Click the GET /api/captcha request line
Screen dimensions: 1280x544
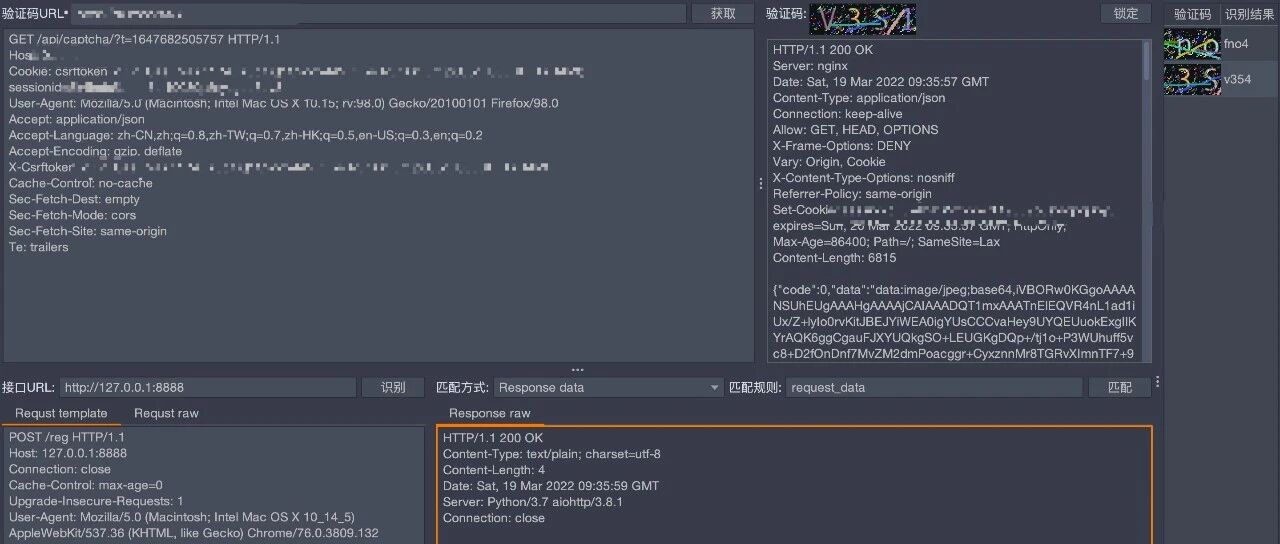(145, 39)
